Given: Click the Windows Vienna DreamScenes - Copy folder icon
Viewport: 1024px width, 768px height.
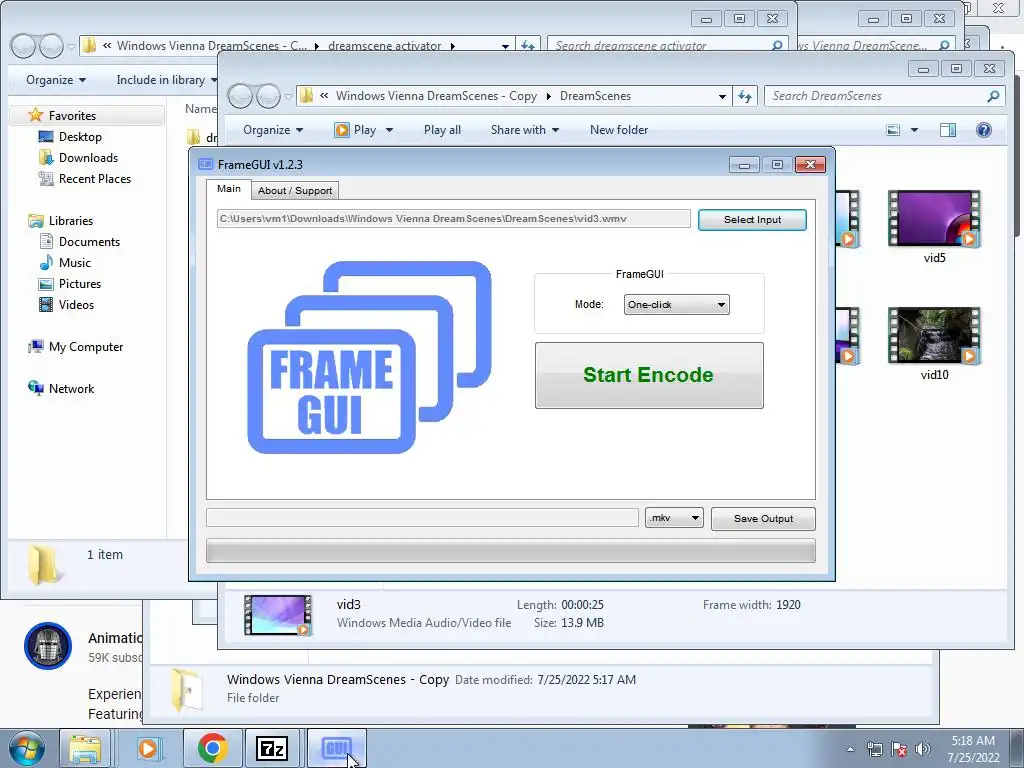Looking at the screenshot, I should 186,689.
